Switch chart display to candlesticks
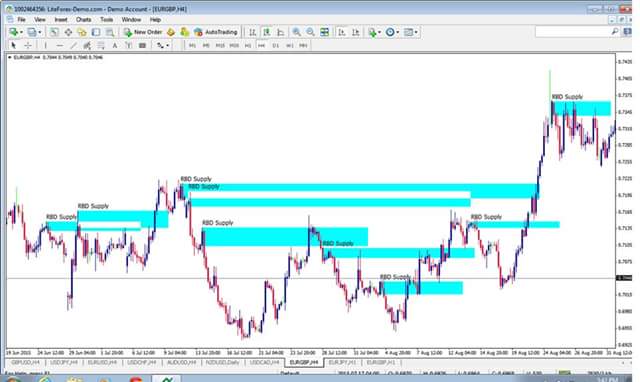The image size is (640, 382). coord(267,32)
